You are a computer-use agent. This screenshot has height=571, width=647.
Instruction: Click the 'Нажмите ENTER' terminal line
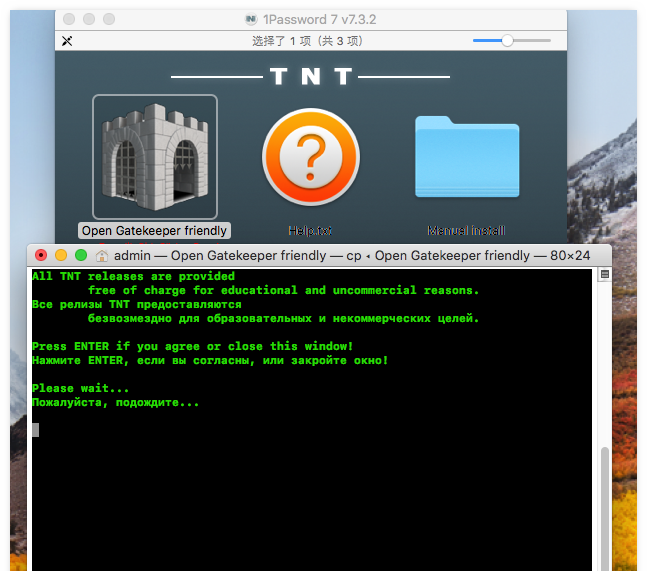[x=210, y=360]
